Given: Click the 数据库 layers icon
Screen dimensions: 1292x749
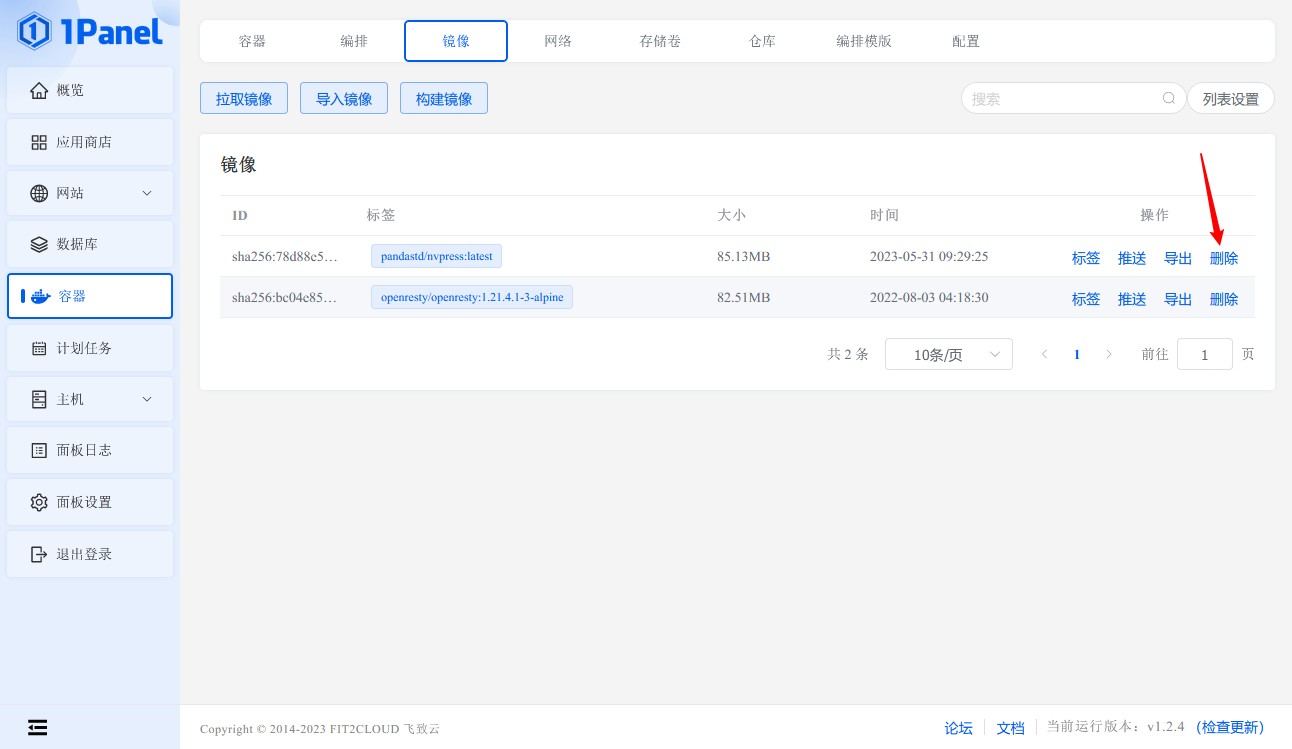Looking at the screenshot, I should coord(39,244).
